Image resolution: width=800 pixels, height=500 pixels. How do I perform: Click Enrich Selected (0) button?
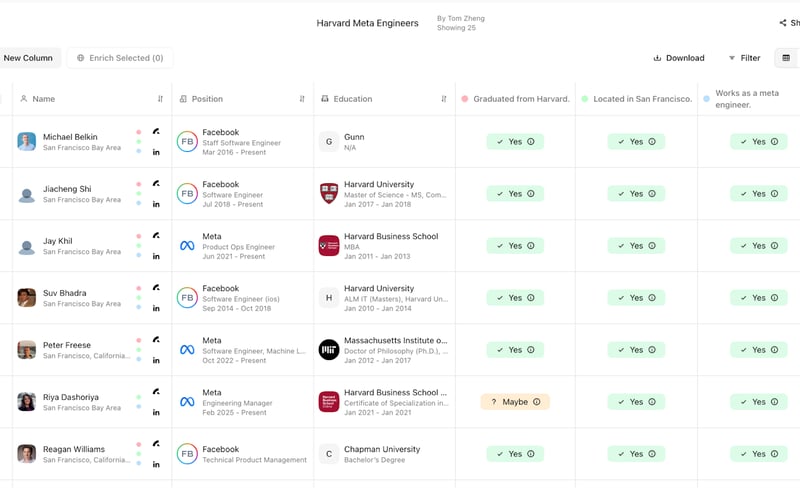click(x=120, y=58)
